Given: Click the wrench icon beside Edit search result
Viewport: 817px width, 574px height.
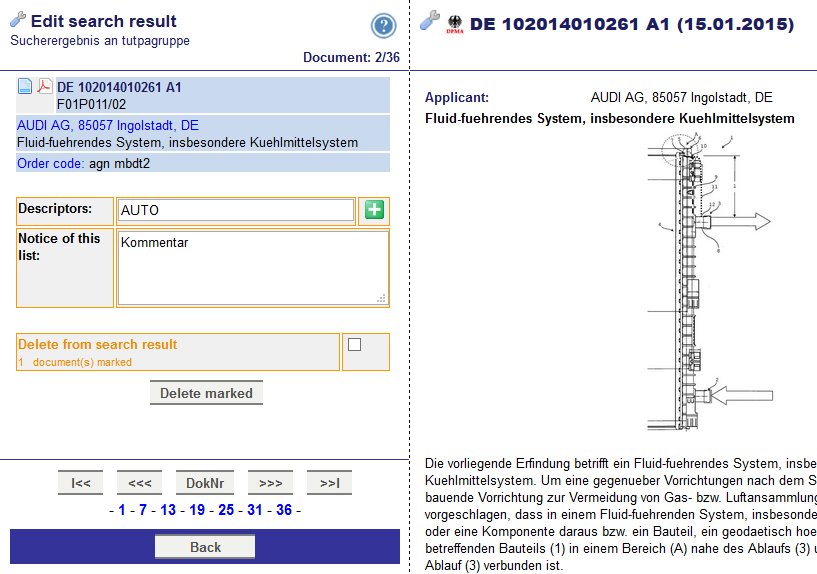Looking at the screenshot, I should [x=18, y=19].
